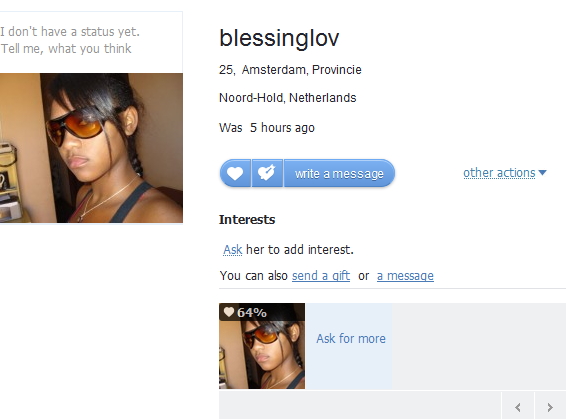Click the Ask link about interests
The height and width of the screenshot is (419, 566).
(x=232, y=249)
